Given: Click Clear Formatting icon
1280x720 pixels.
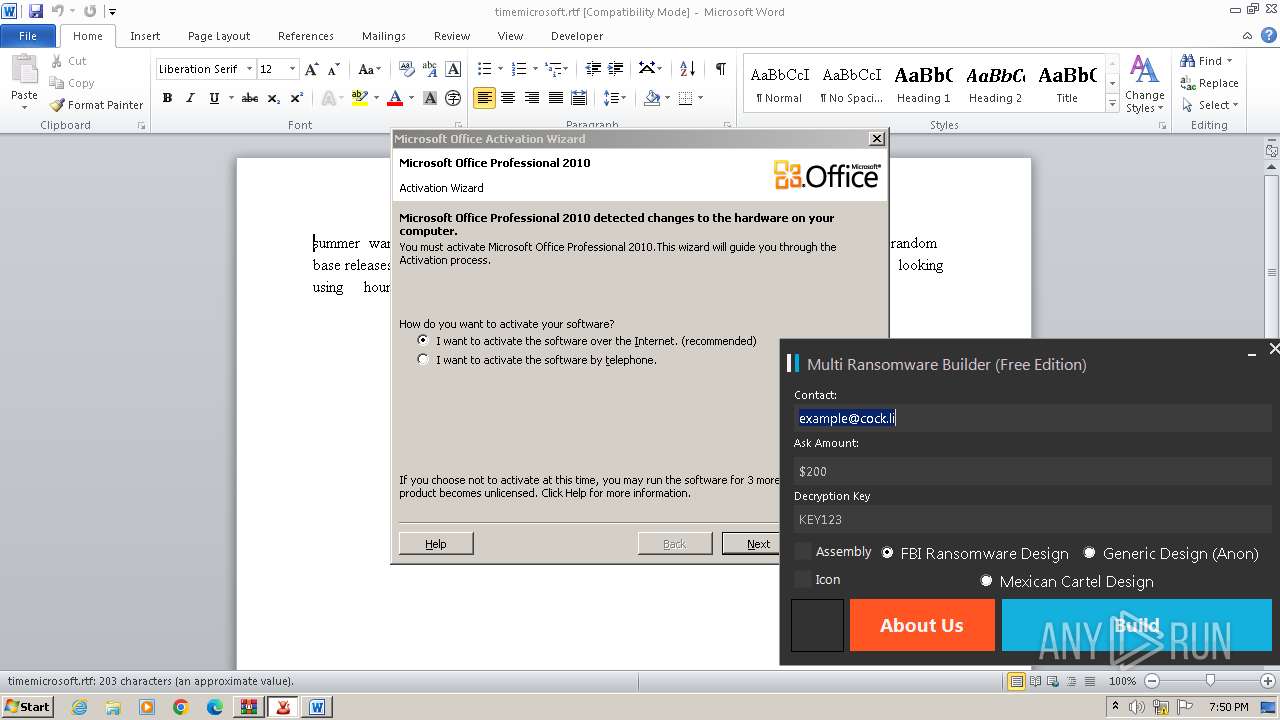Looking at the screenshot, I should click(x=407, y=69).
